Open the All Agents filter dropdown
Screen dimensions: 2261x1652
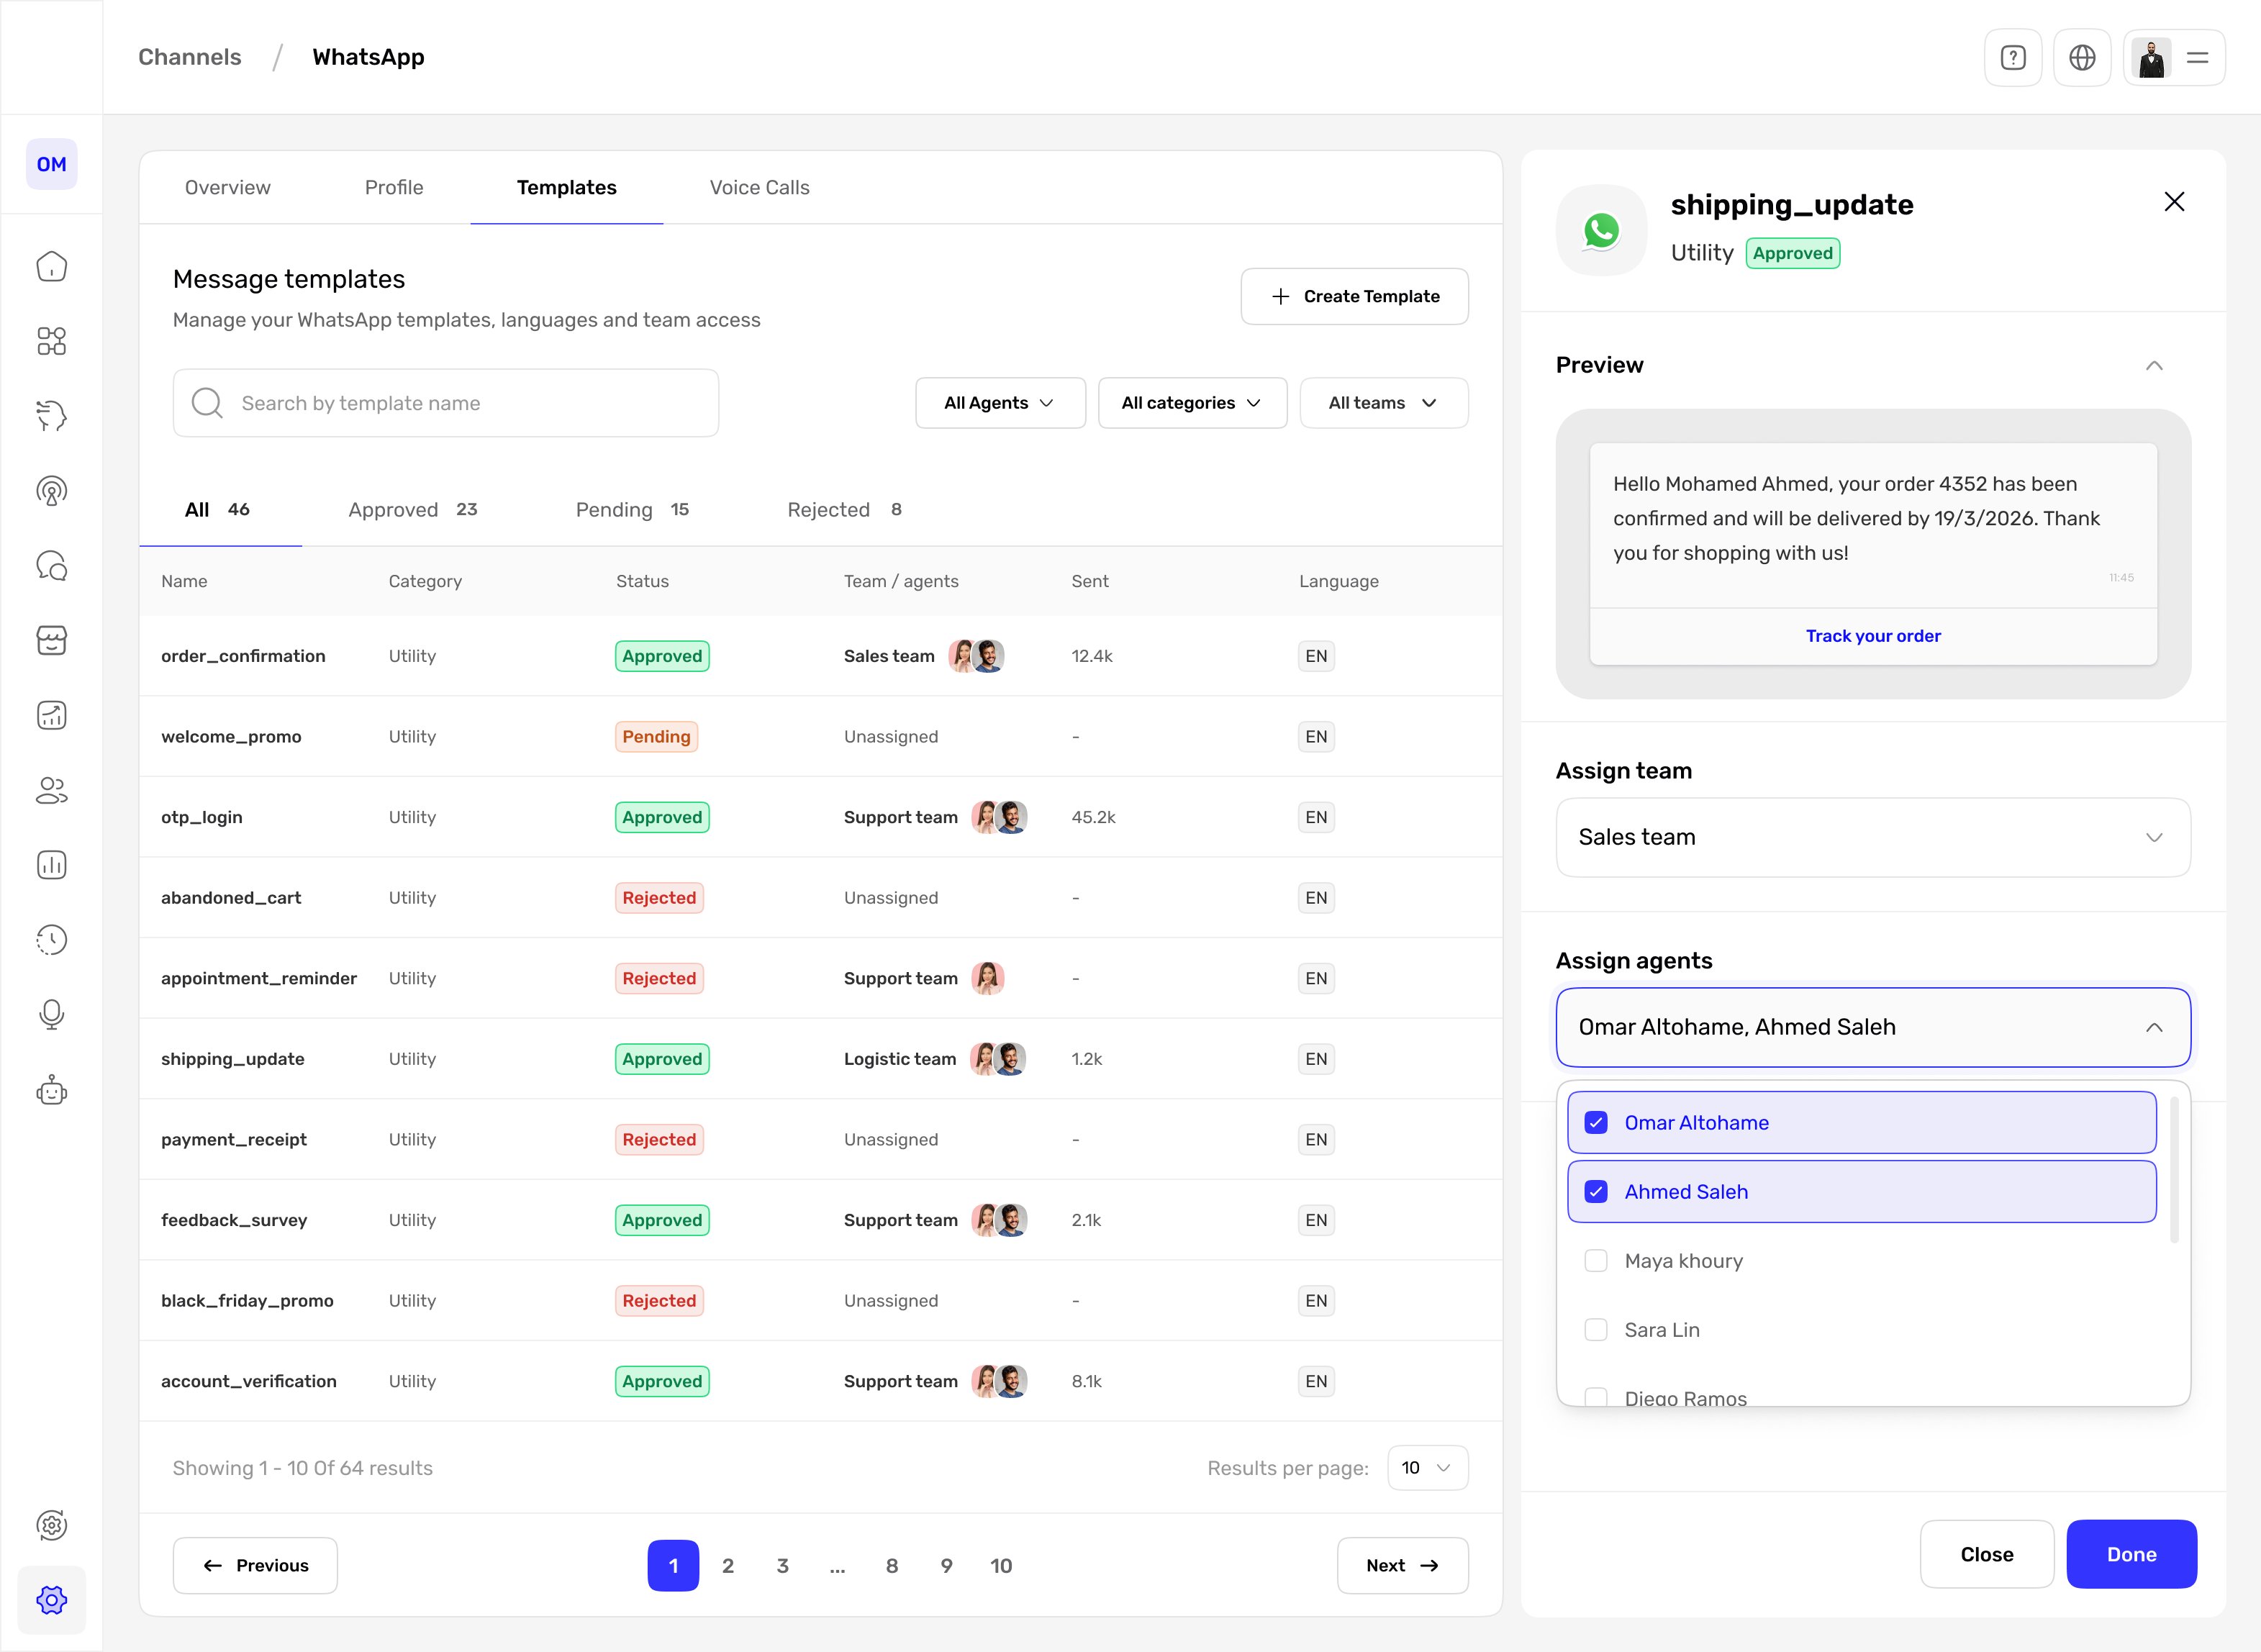pyautogui.click(x=1000, y=403)
